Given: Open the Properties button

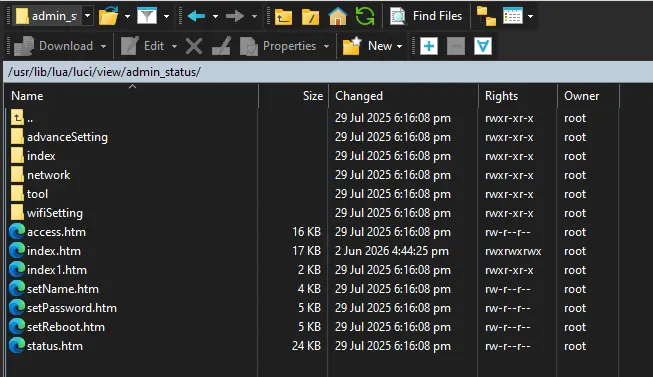Looking at the screenshot, I should click(278, 46).
